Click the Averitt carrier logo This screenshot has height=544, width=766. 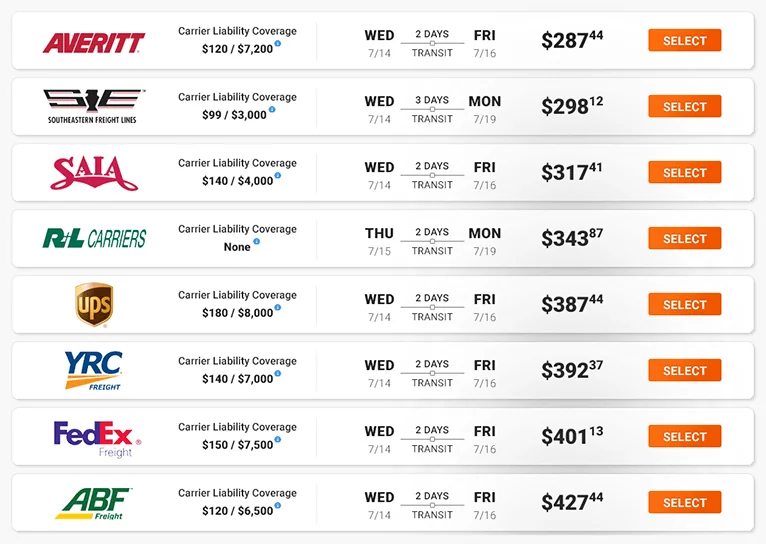pos(94,42)
